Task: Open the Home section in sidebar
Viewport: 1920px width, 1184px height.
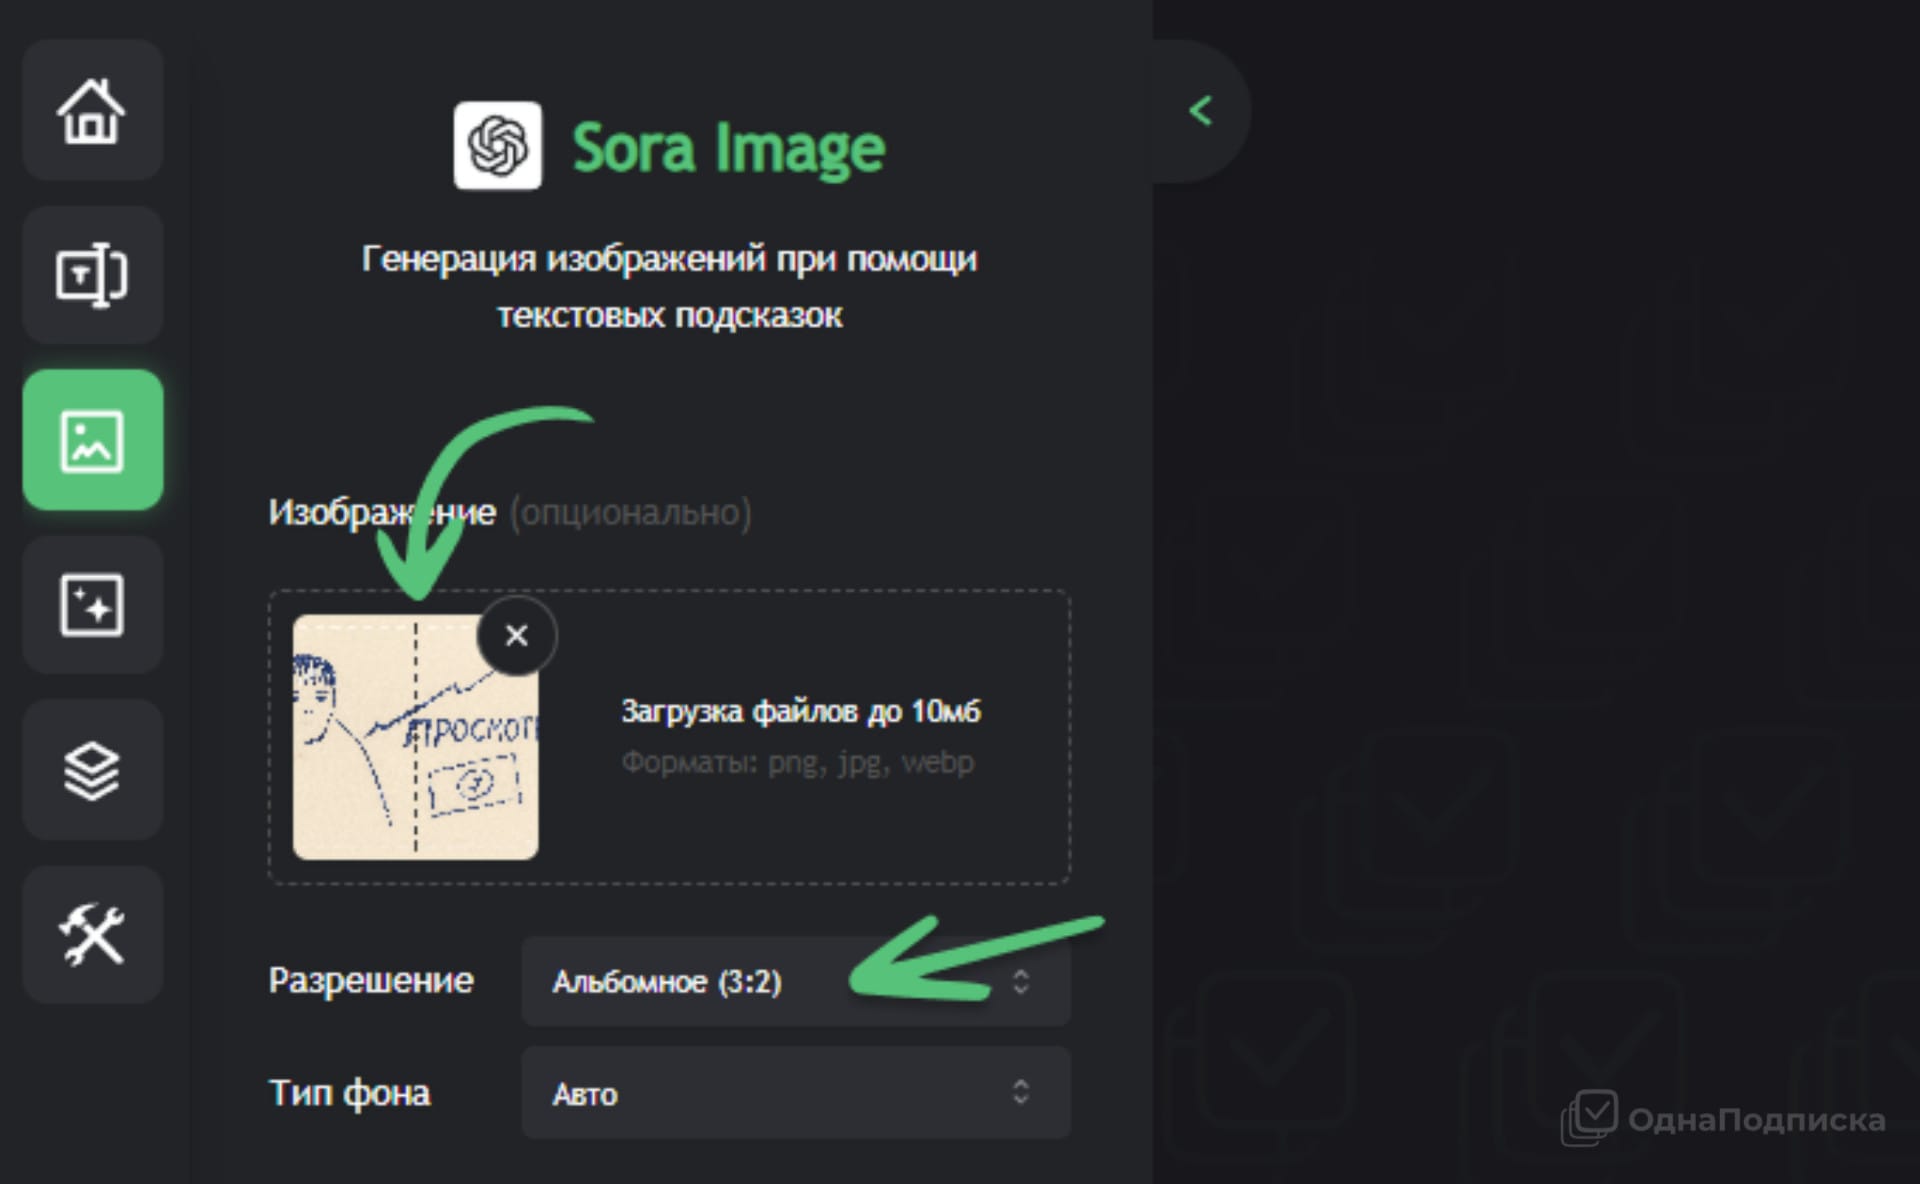Action: [92, 111]
